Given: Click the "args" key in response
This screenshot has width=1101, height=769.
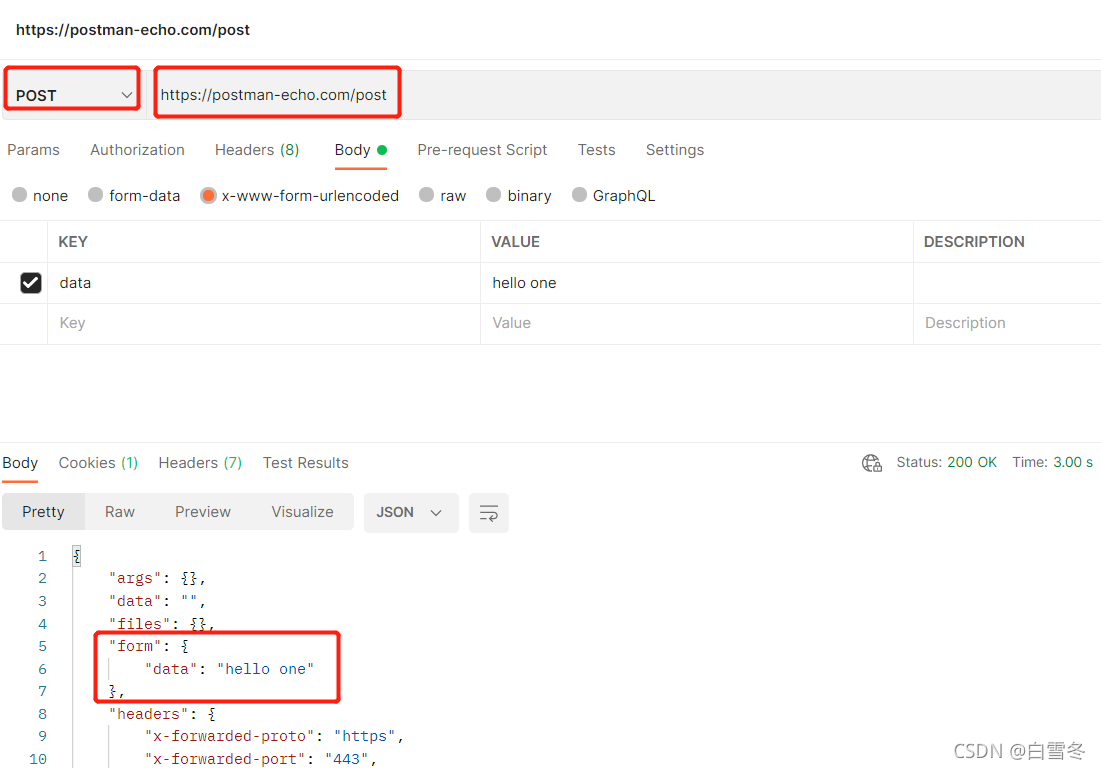Looking at the screenshot, I should 135,579.
